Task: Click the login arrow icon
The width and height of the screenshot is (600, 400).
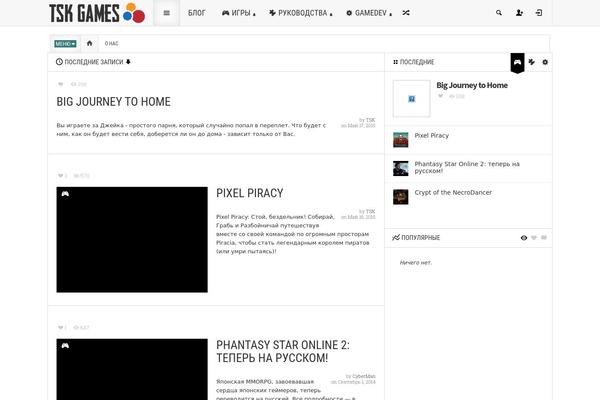Action: tap(539, 13)
